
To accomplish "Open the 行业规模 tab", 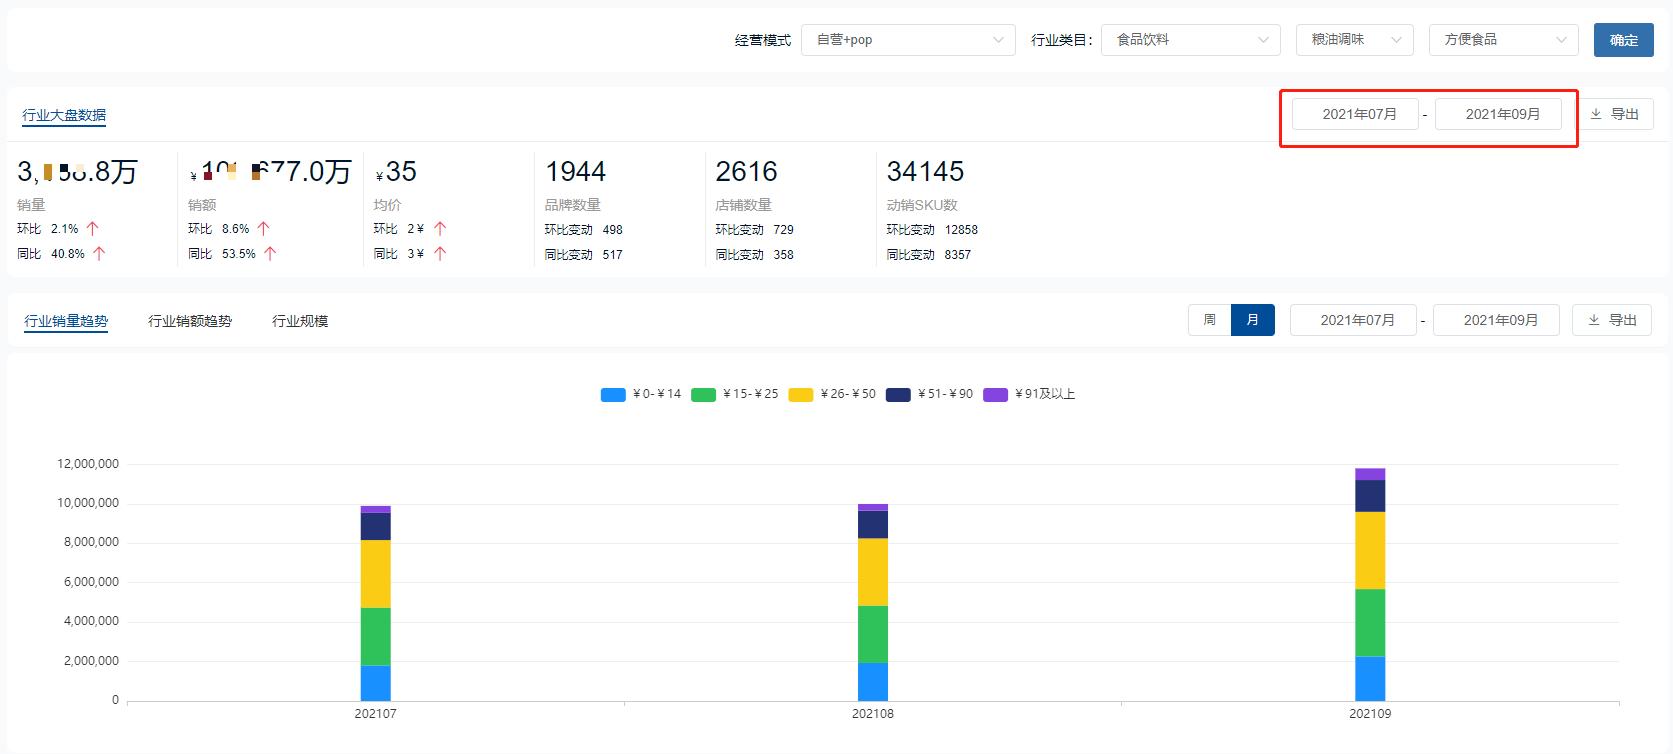I will click(300, 321).
